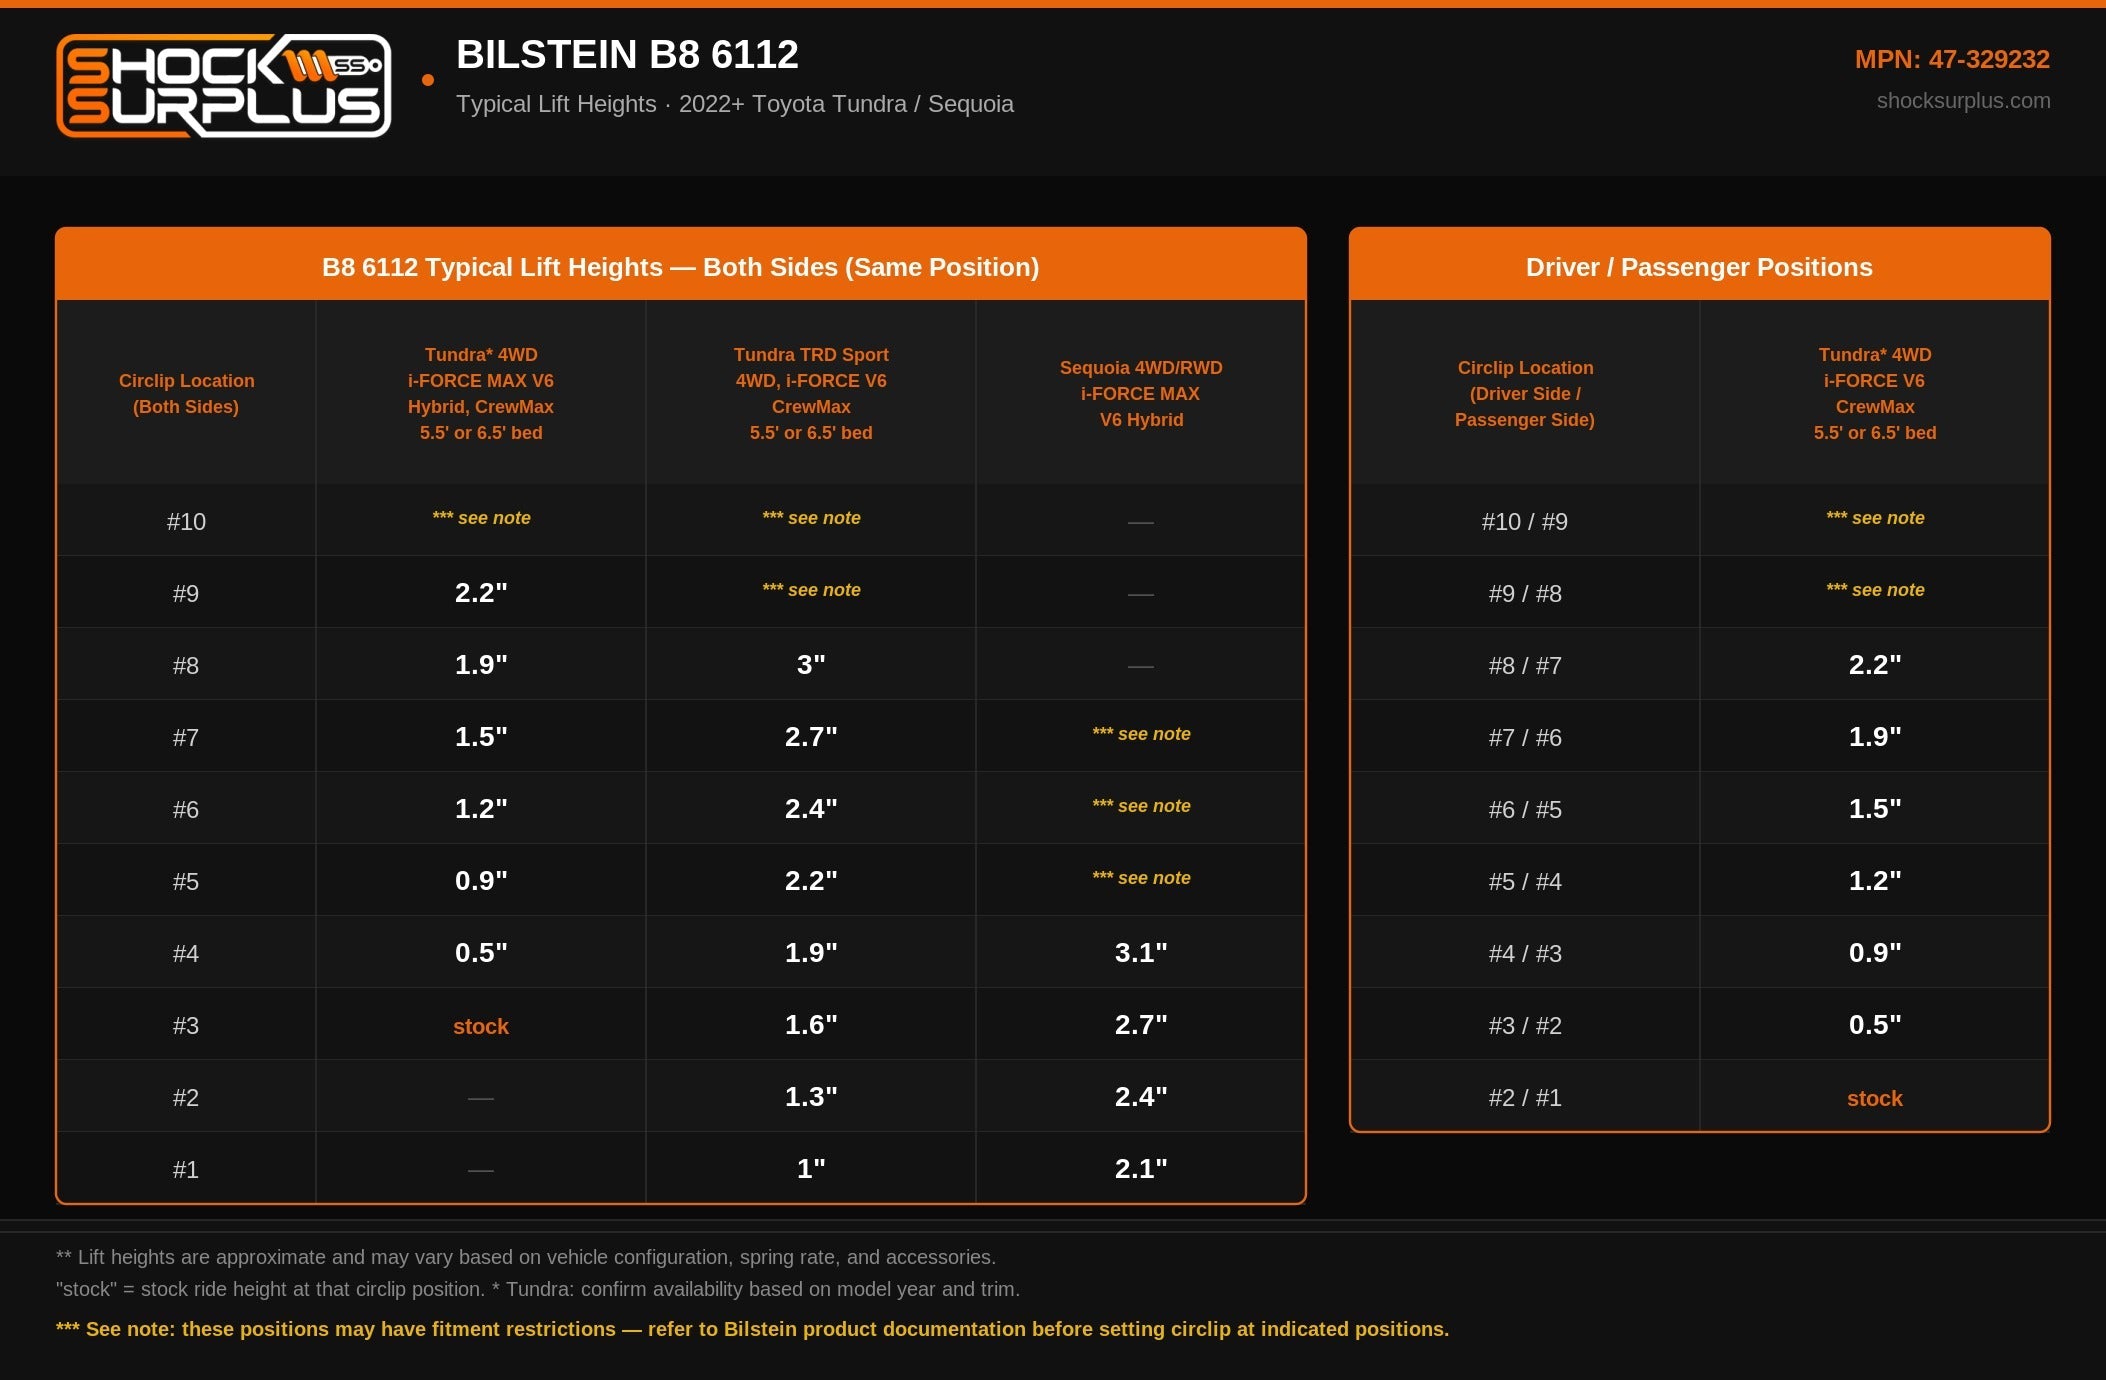Click the Sequoia "*** see note" in row #7
The image size is (2106, 1380).
(x=1141, y=734)
